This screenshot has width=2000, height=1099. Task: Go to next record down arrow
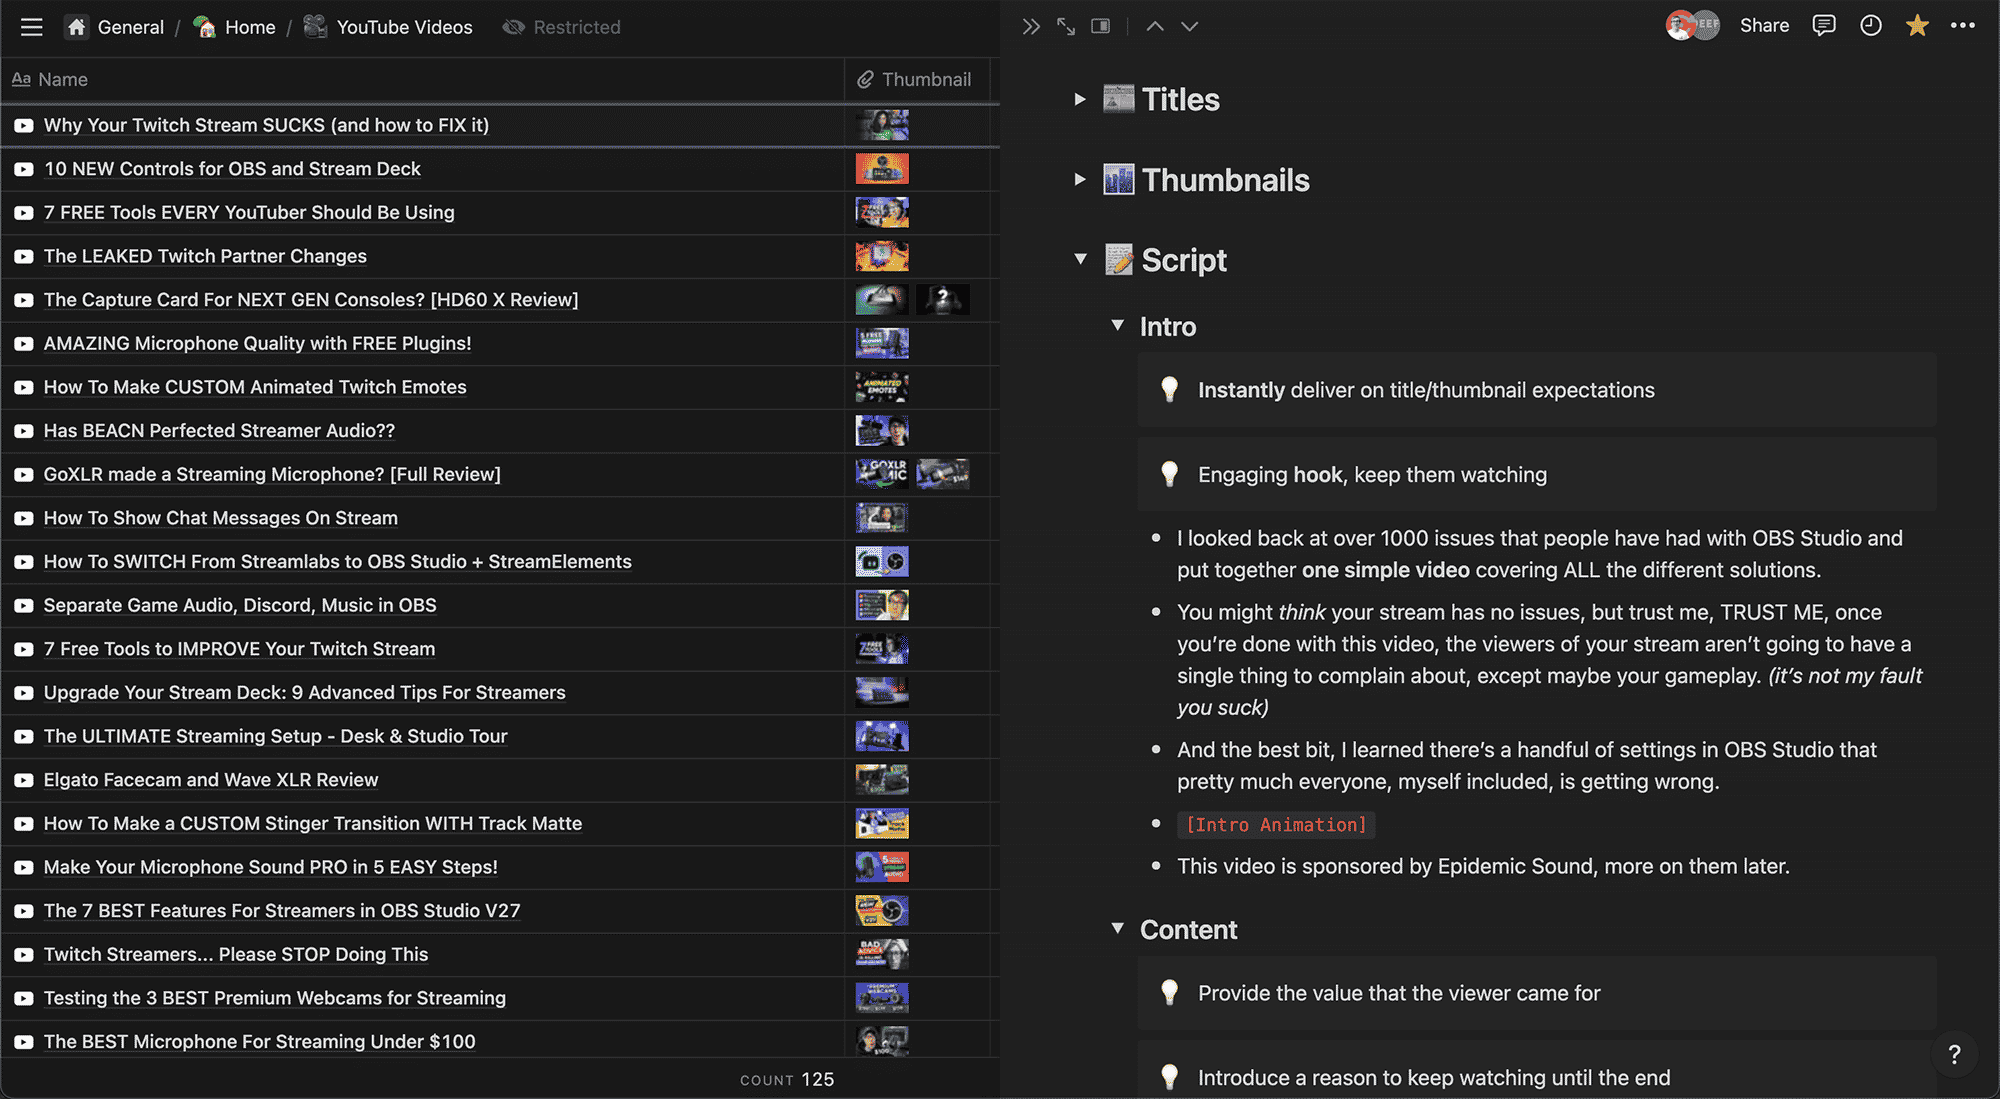(1189, 27)
